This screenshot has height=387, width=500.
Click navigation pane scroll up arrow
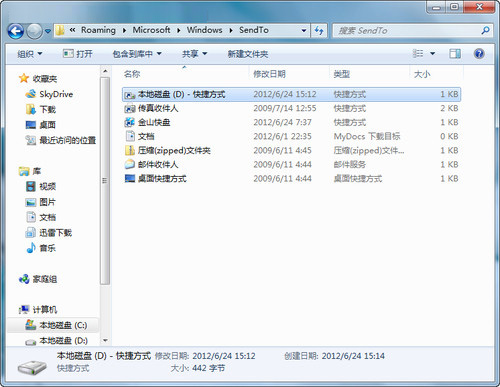[105, 71]
